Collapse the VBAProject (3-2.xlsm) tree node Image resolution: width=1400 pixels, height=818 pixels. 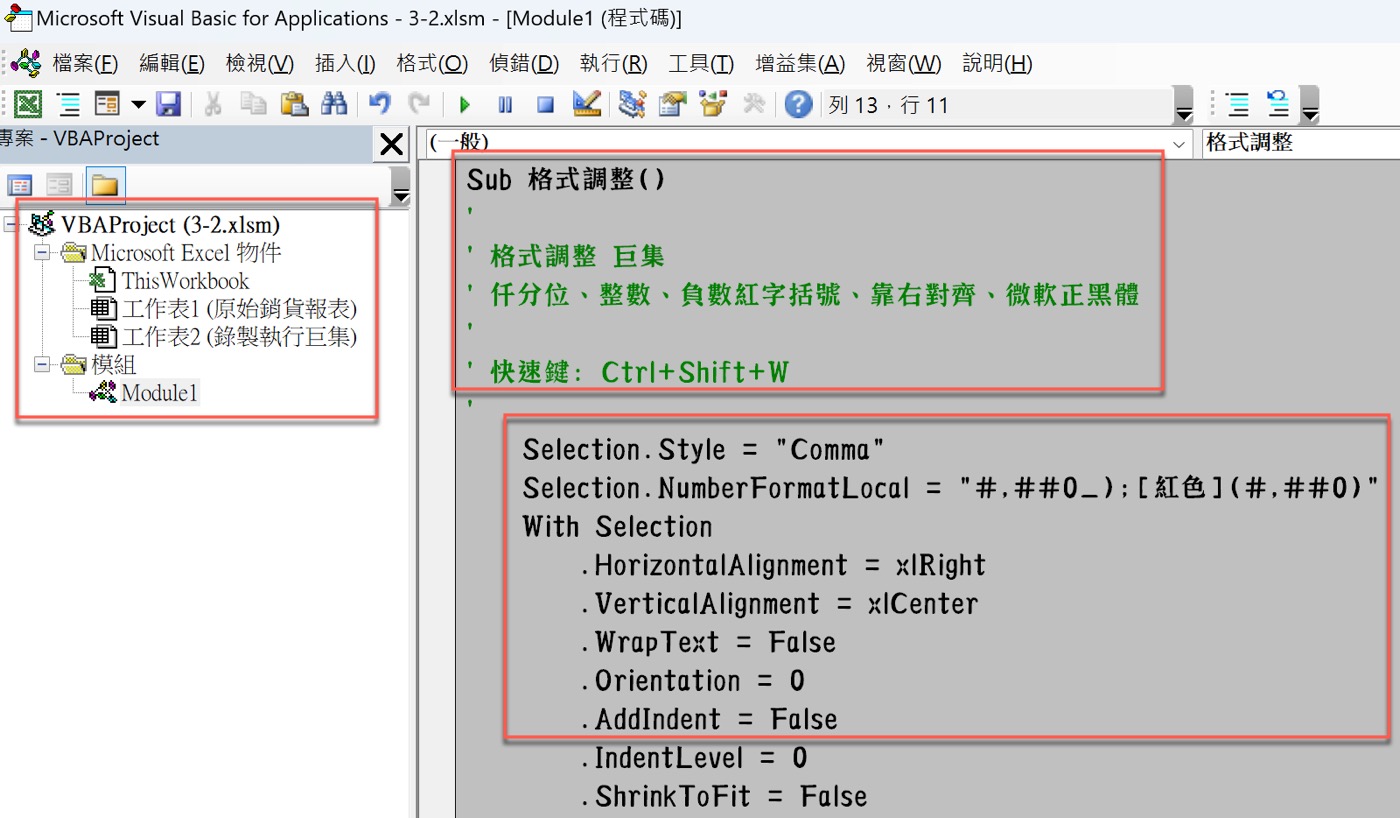pyautogui.click(x=12, y=224)
